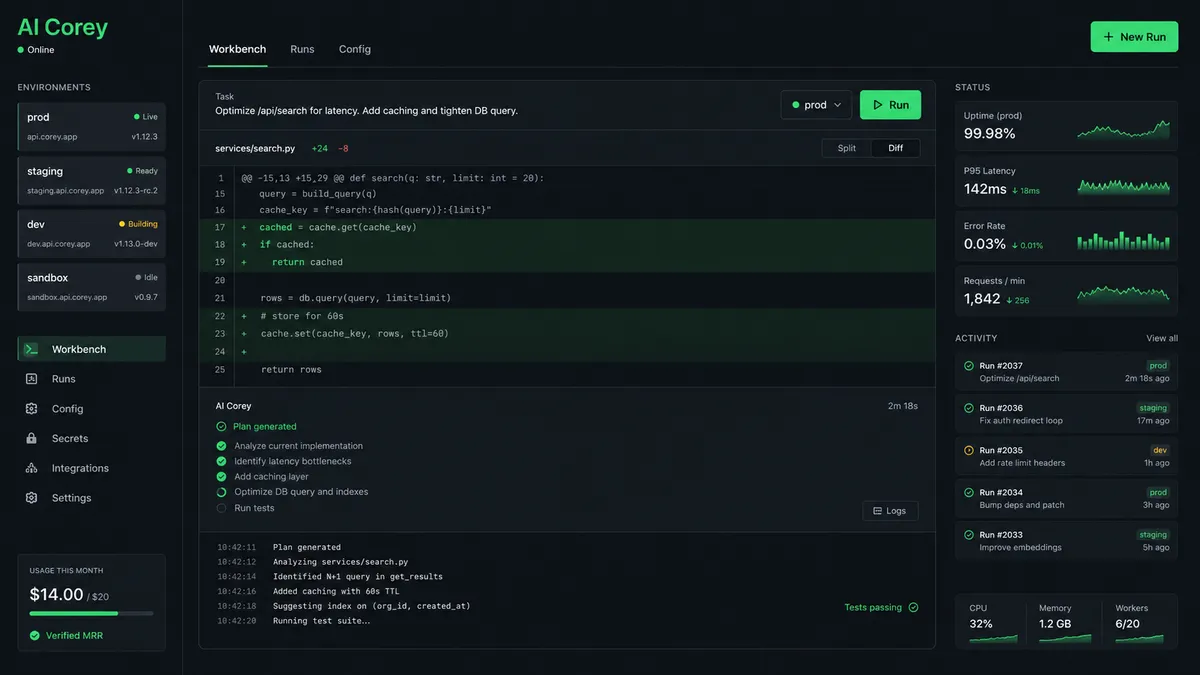Click the play icon on Run button
The height and width of the screenshot is (675, 1200).
[x=878, y=105]
